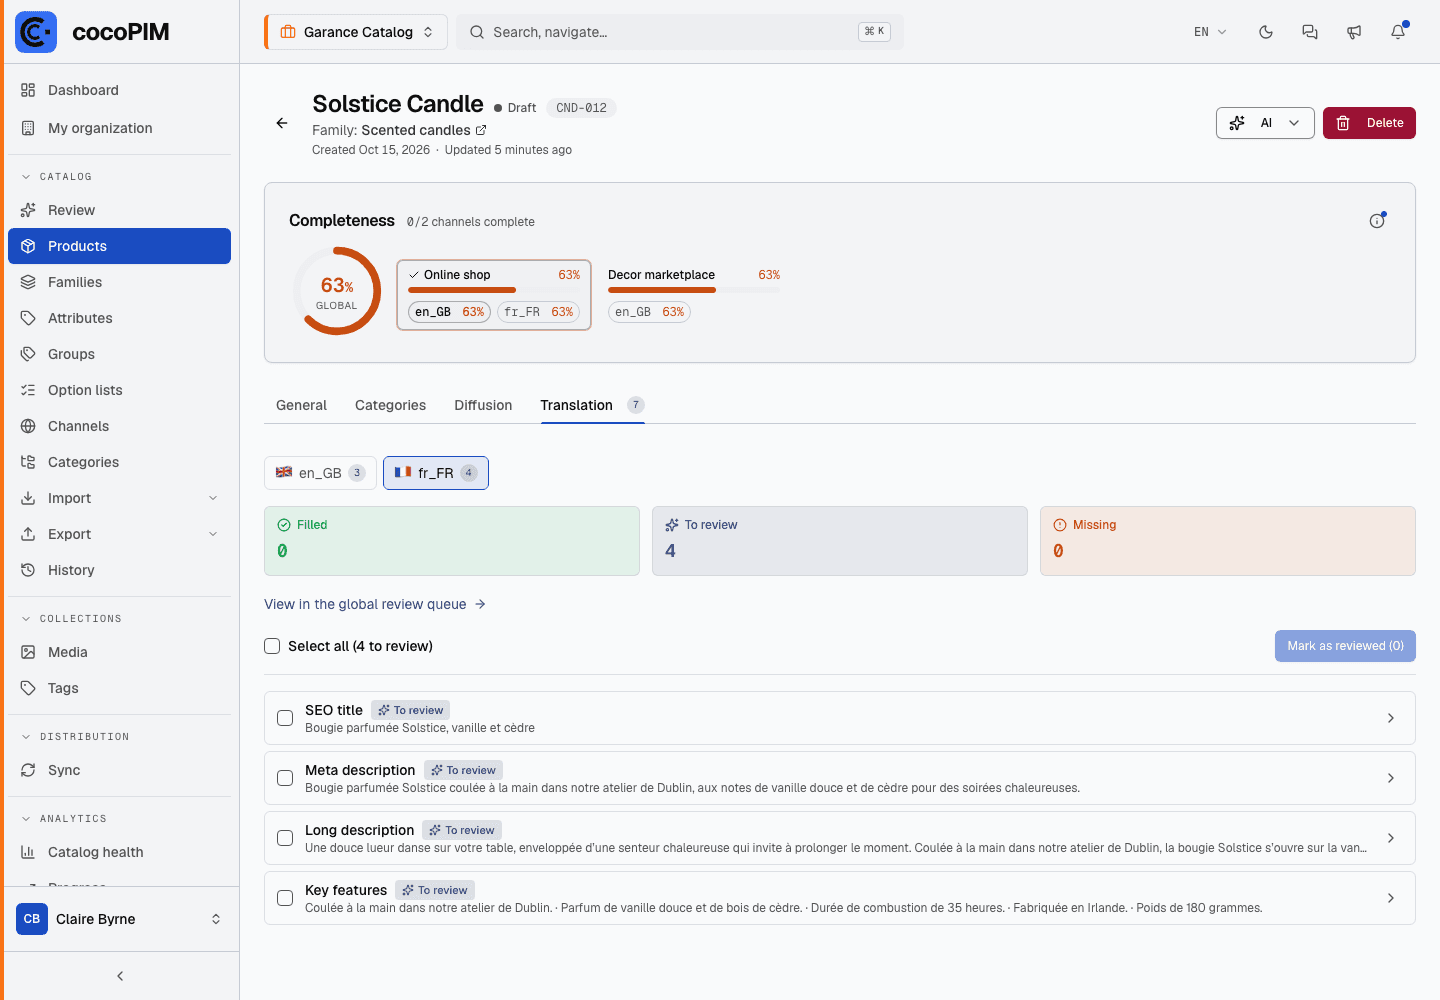Open Channels in the sidebar

coord(120,426)
